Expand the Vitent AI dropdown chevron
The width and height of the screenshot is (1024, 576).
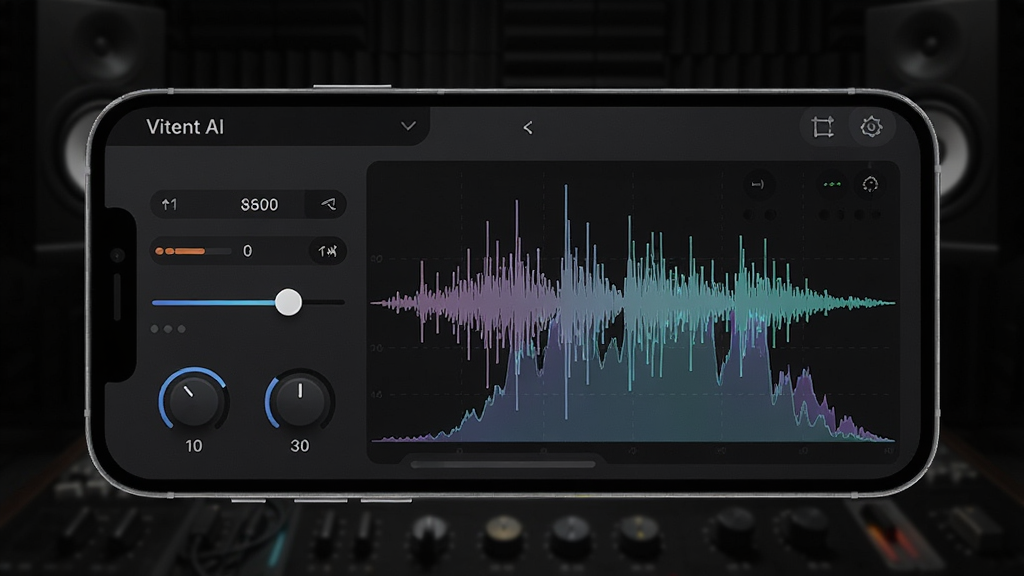(408, 126)
